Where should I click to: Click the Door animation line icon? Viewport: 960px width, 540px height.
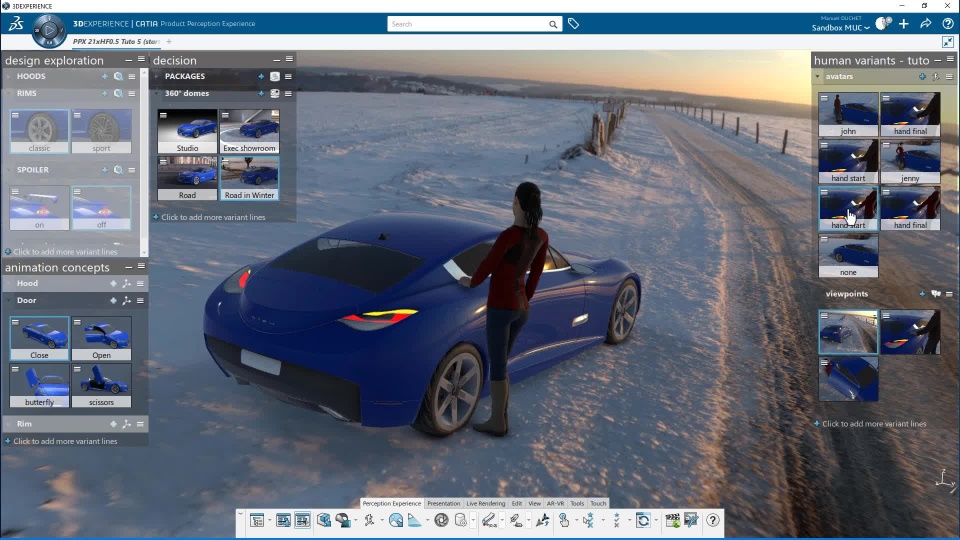[127, 301]
